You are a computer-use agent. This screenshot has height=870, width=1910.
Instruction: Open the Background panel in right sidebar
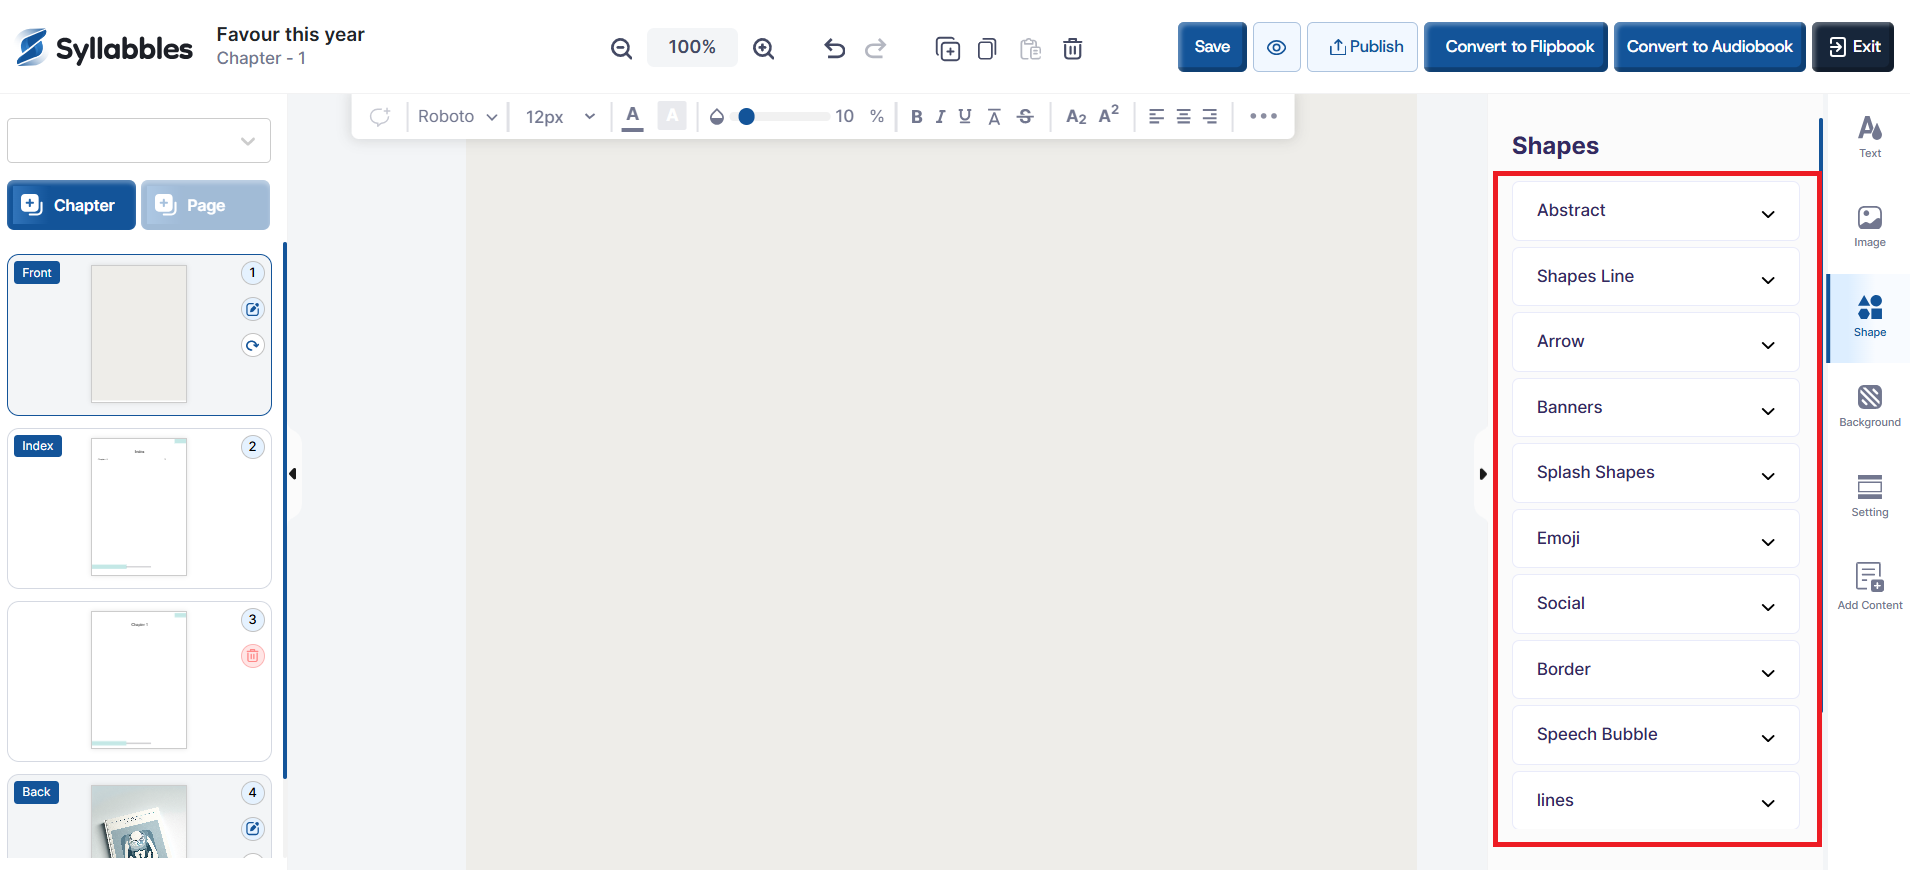1869,406
